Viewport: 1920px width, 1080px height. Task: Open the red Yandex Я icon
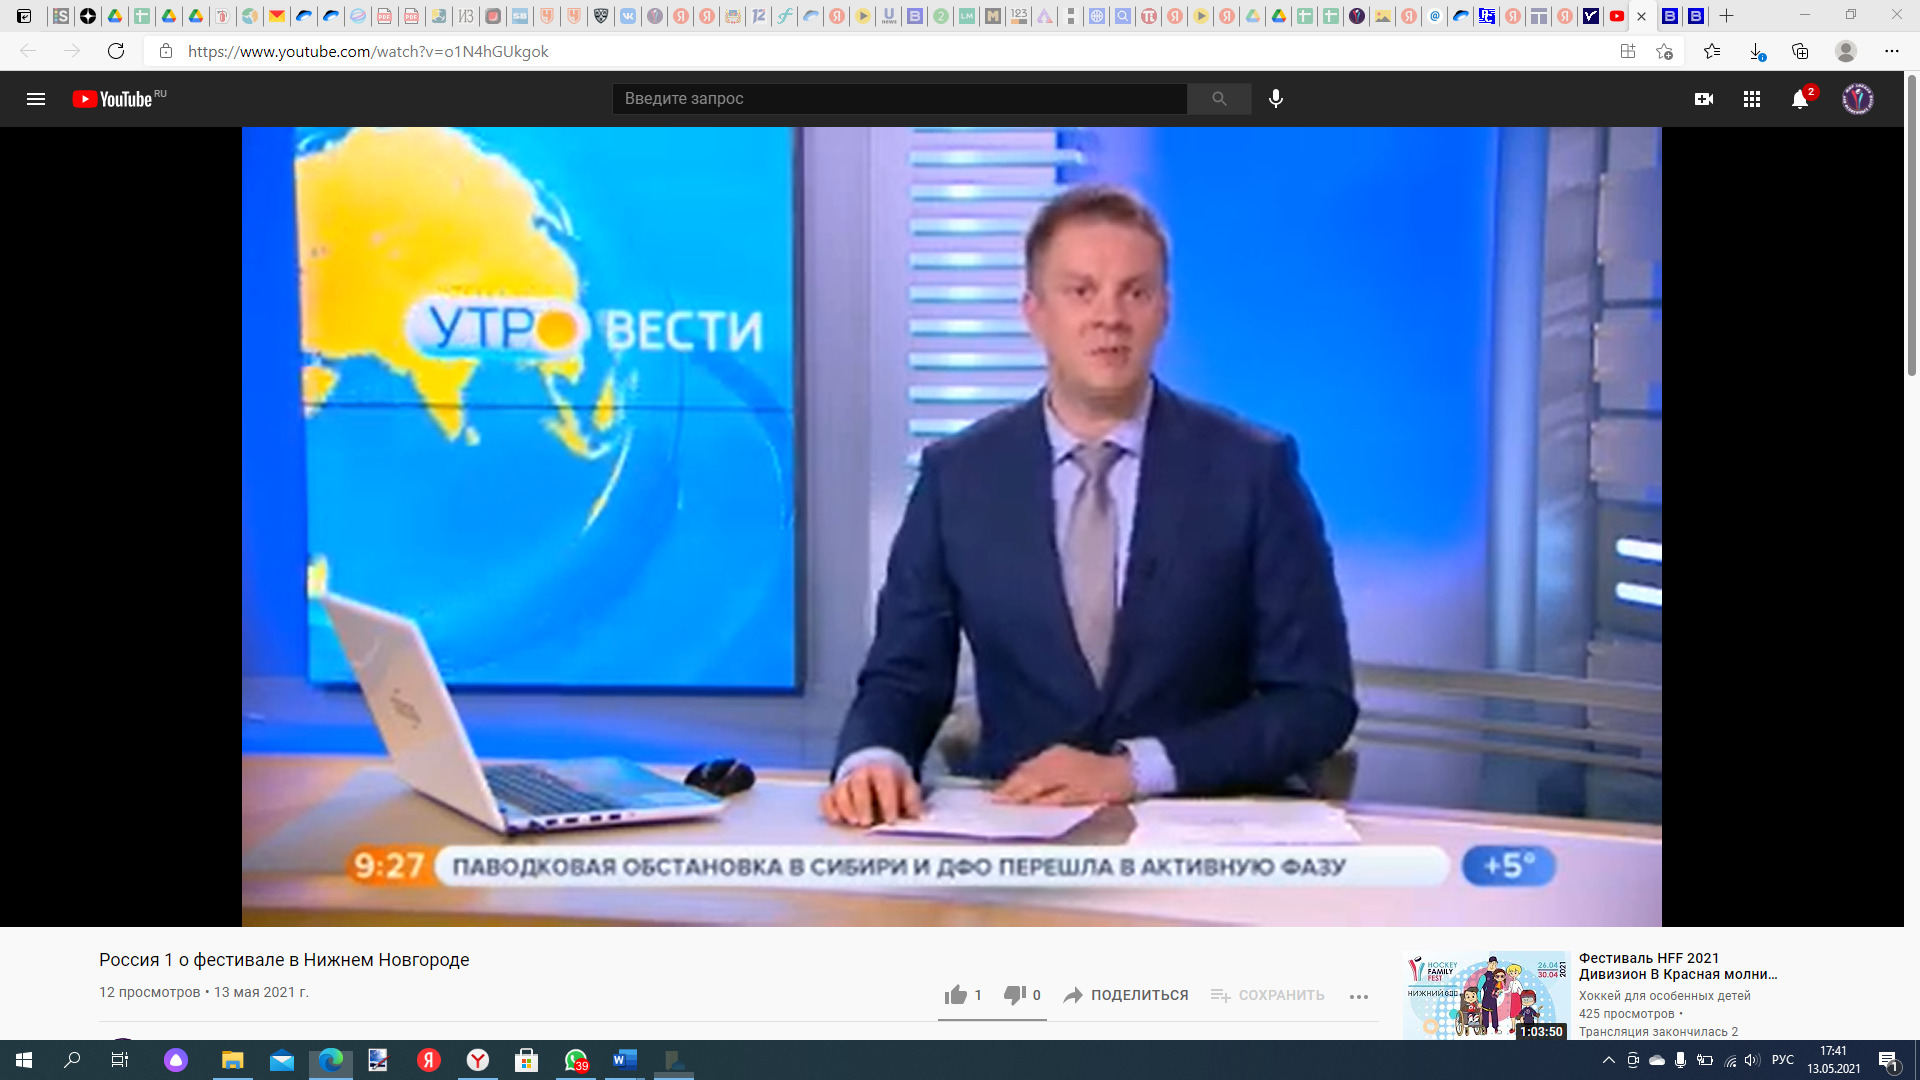coord(429,1060)
